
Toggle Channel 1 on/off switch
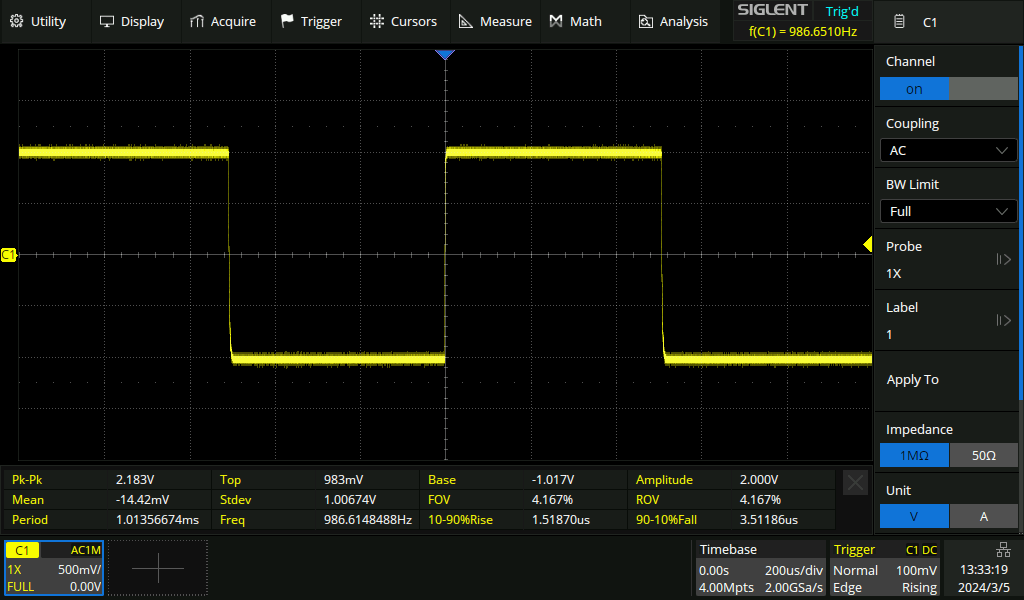[x=948, y=89]
